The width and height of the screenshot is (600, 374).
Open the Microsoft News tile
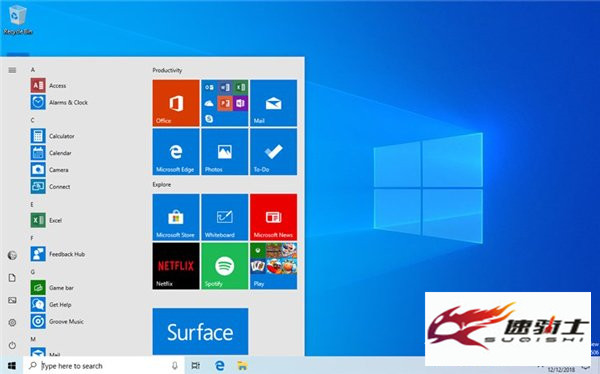(273, 217)
